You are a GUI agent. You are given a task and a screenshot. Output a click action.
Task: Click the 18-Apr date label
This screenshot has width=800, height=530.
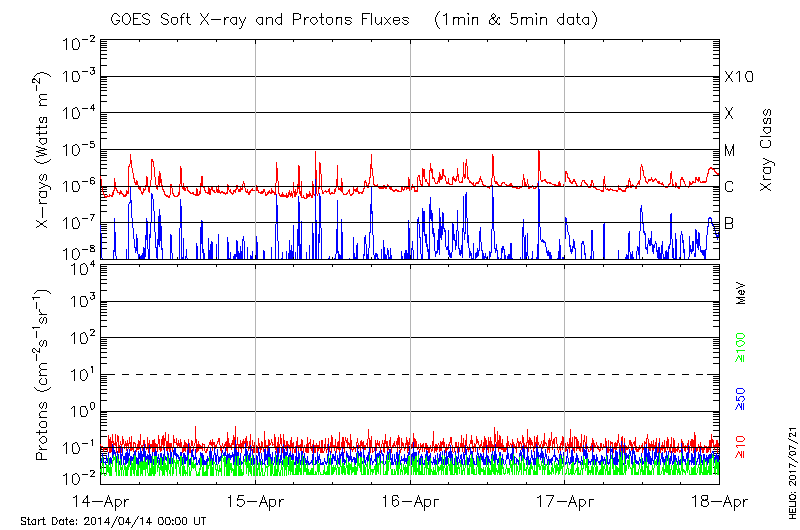click(719, 501)
